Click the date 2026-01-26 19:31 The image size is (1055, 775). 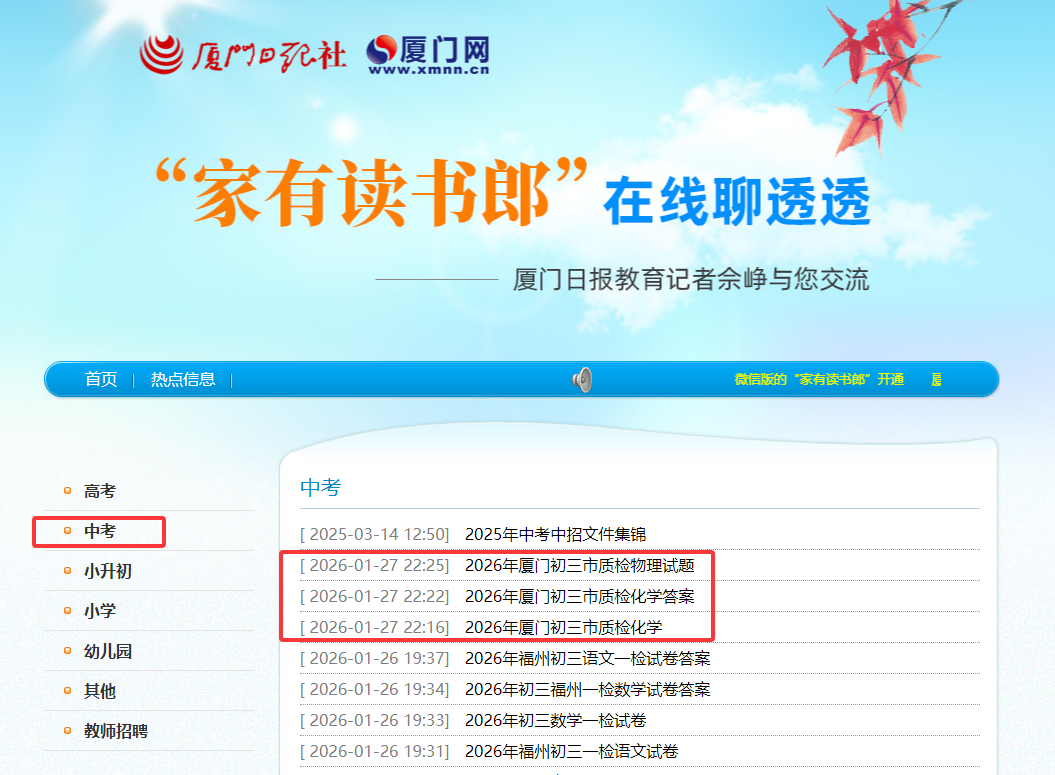(x=375, y=751)
